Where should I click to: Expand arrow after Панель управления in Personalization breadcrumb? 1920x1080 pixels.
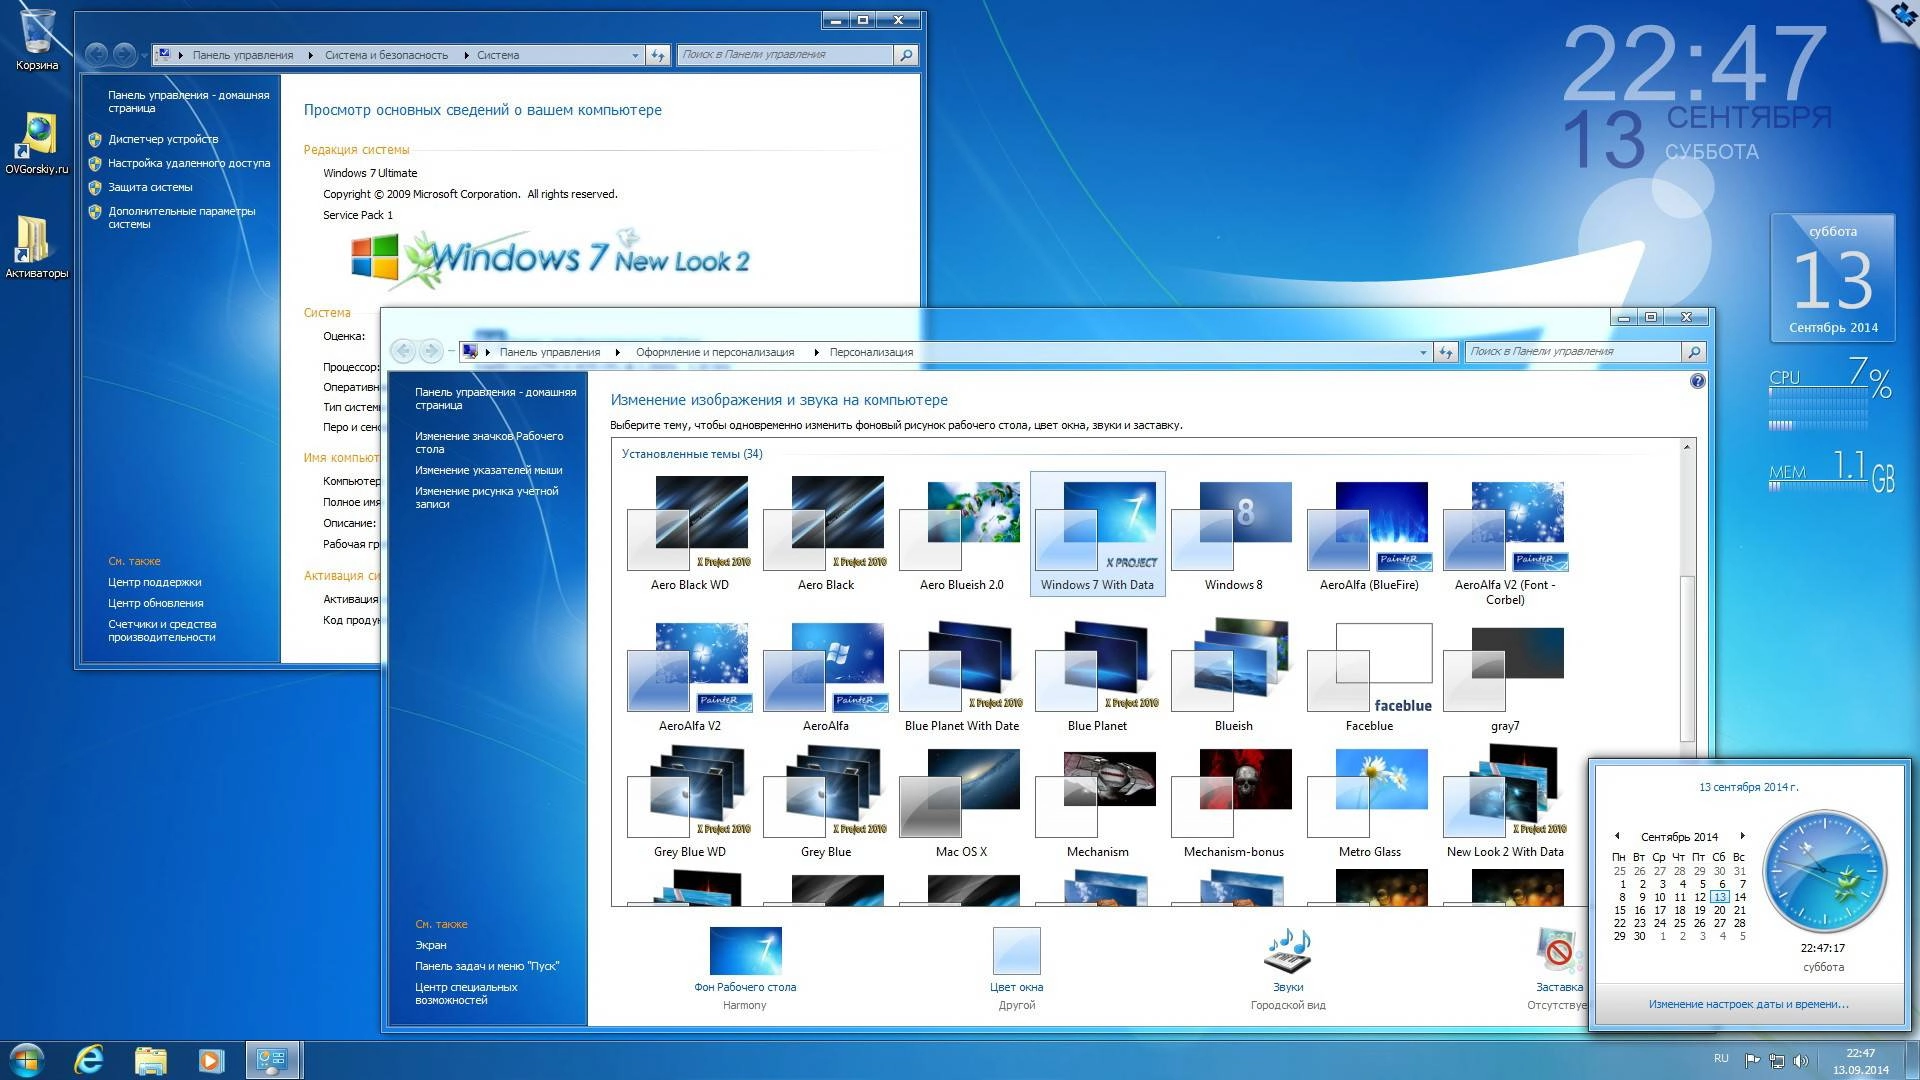point(618,352)
